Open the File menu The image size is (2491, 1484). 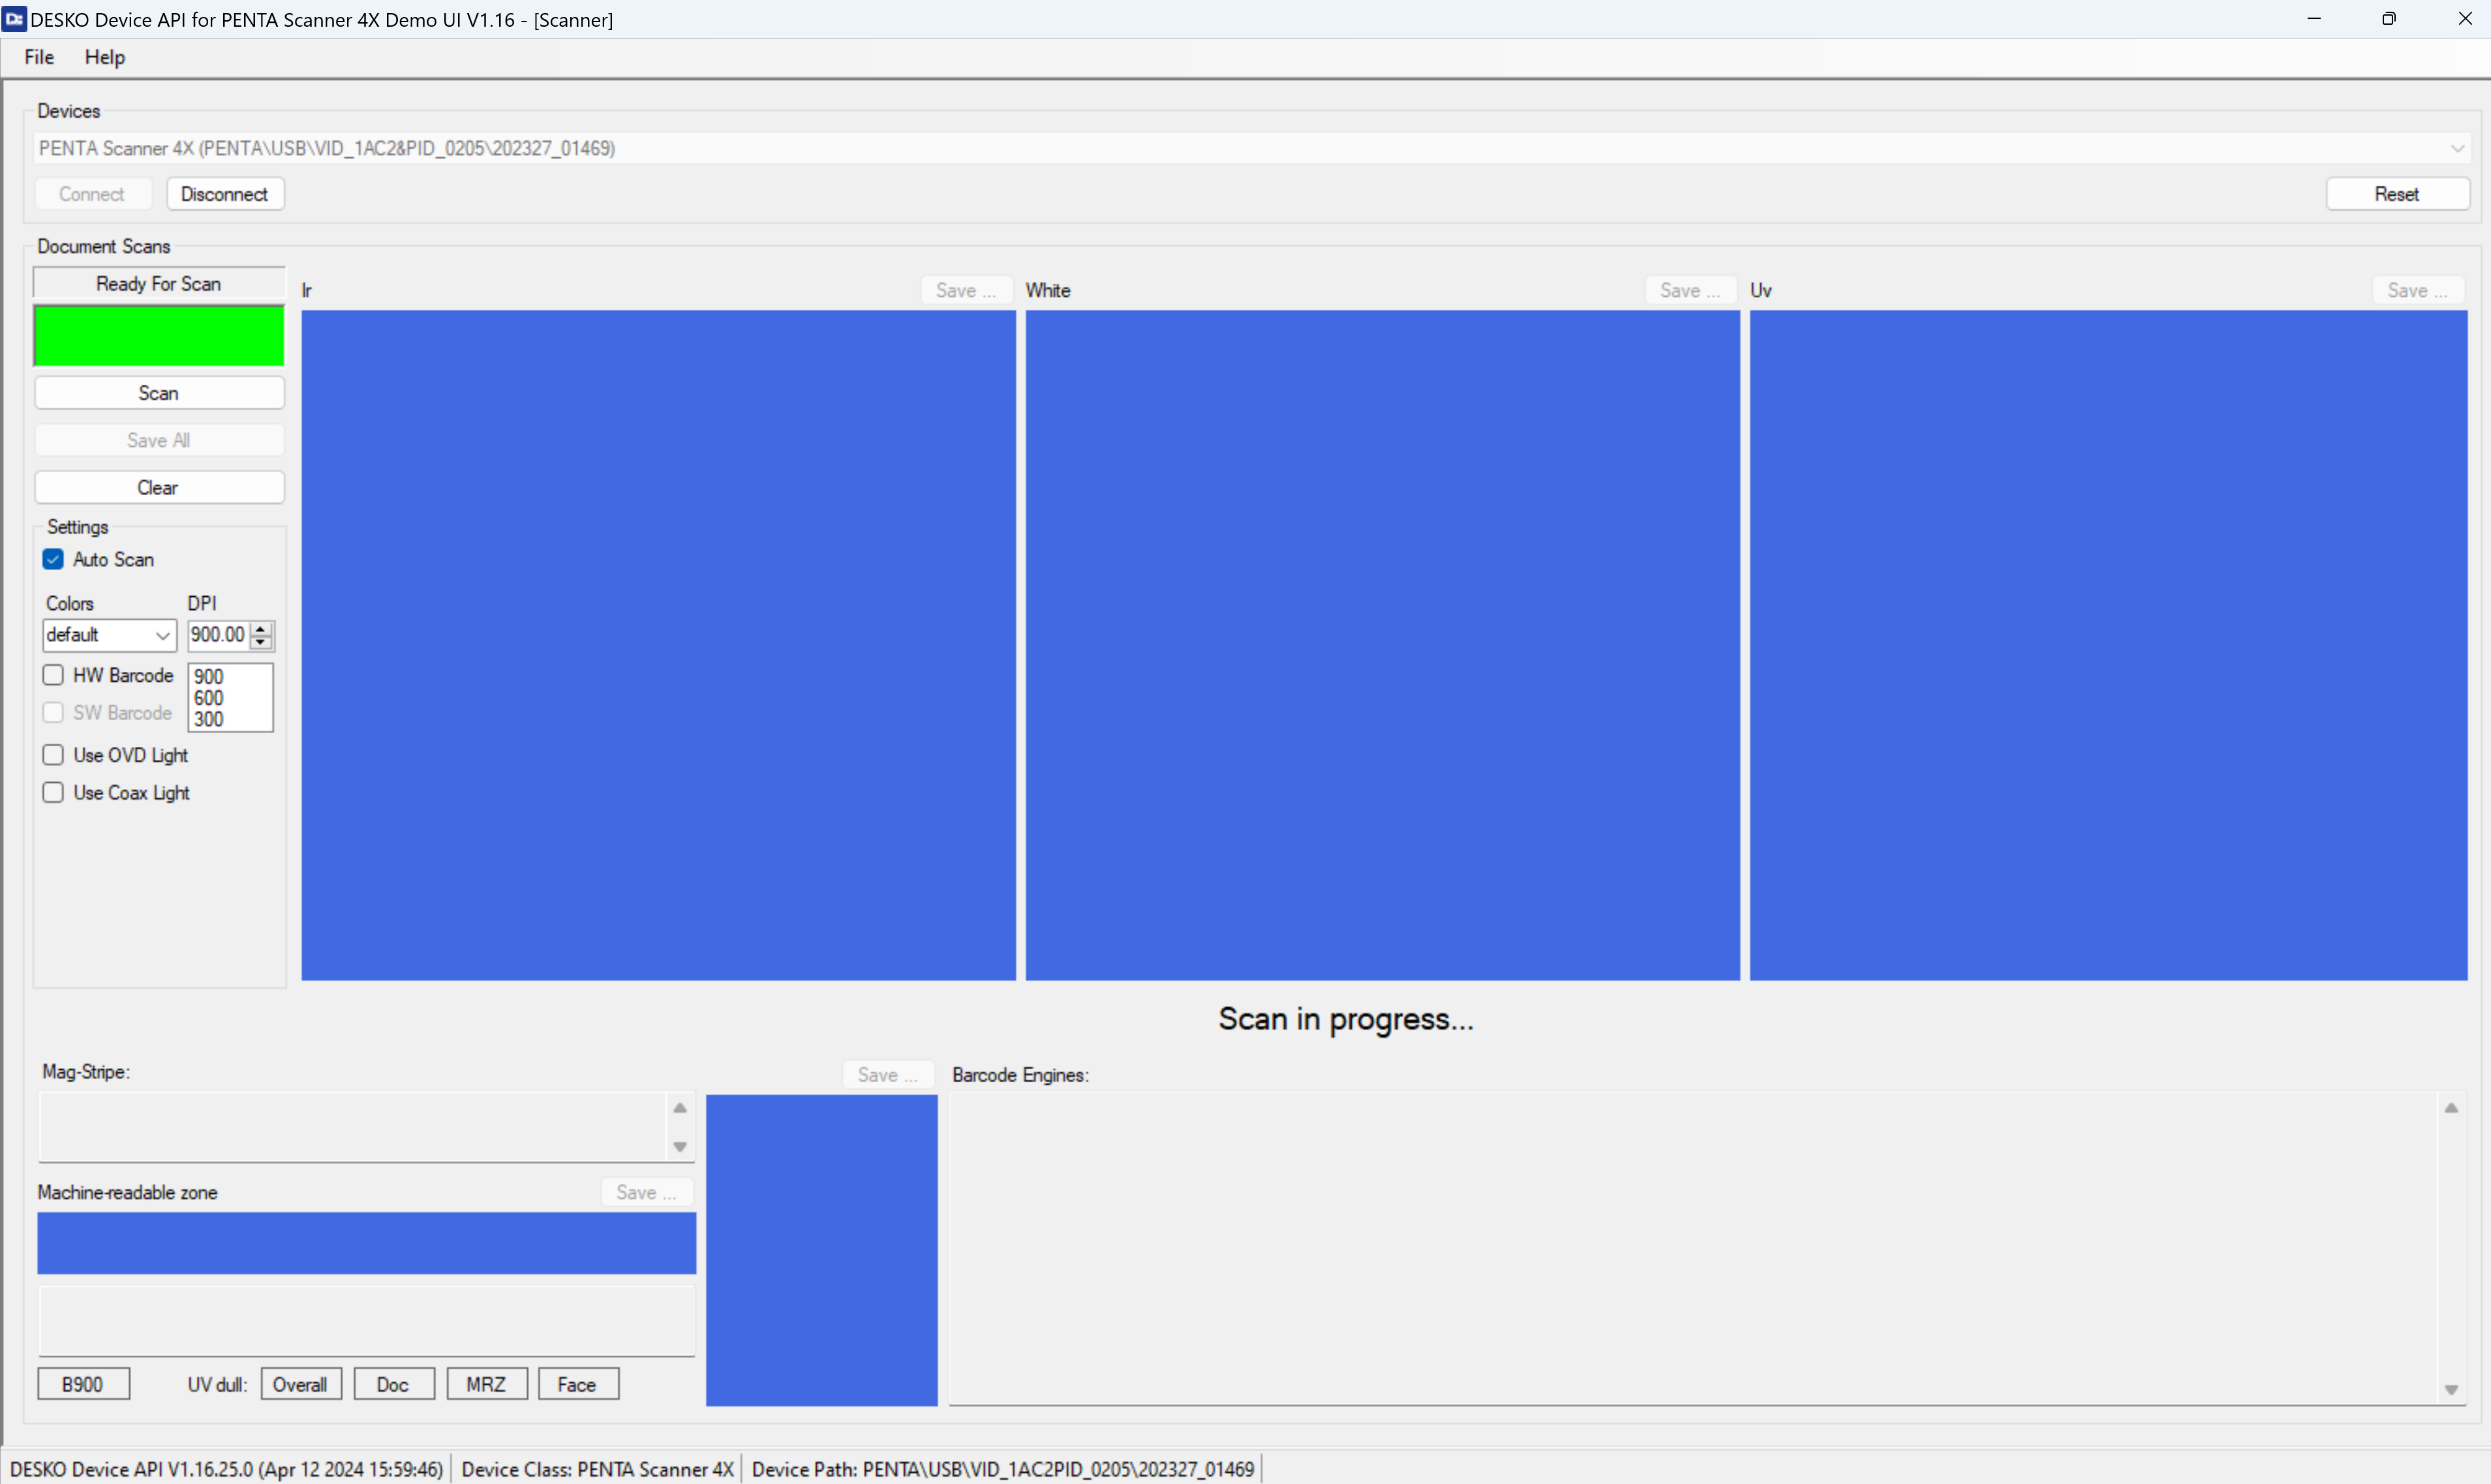(39, 57)
